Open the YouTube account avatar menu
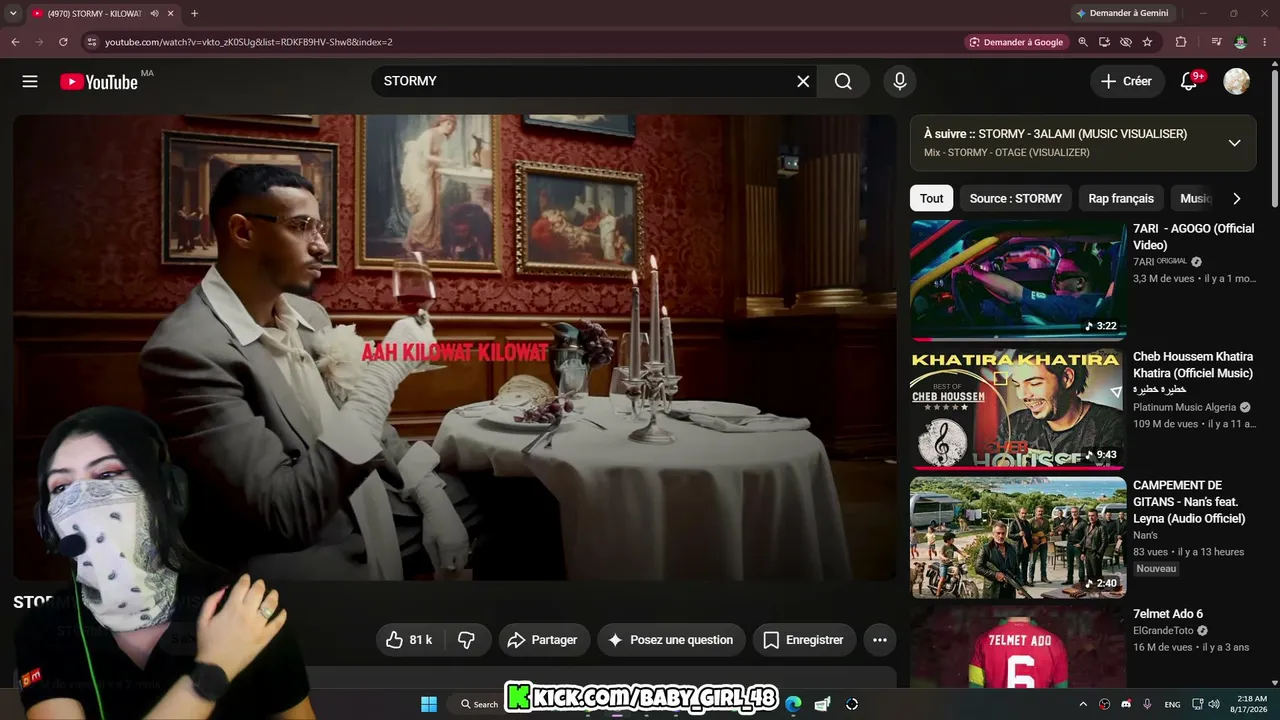The height and width of the screenshot is (720, 1280). [1237, 81]
